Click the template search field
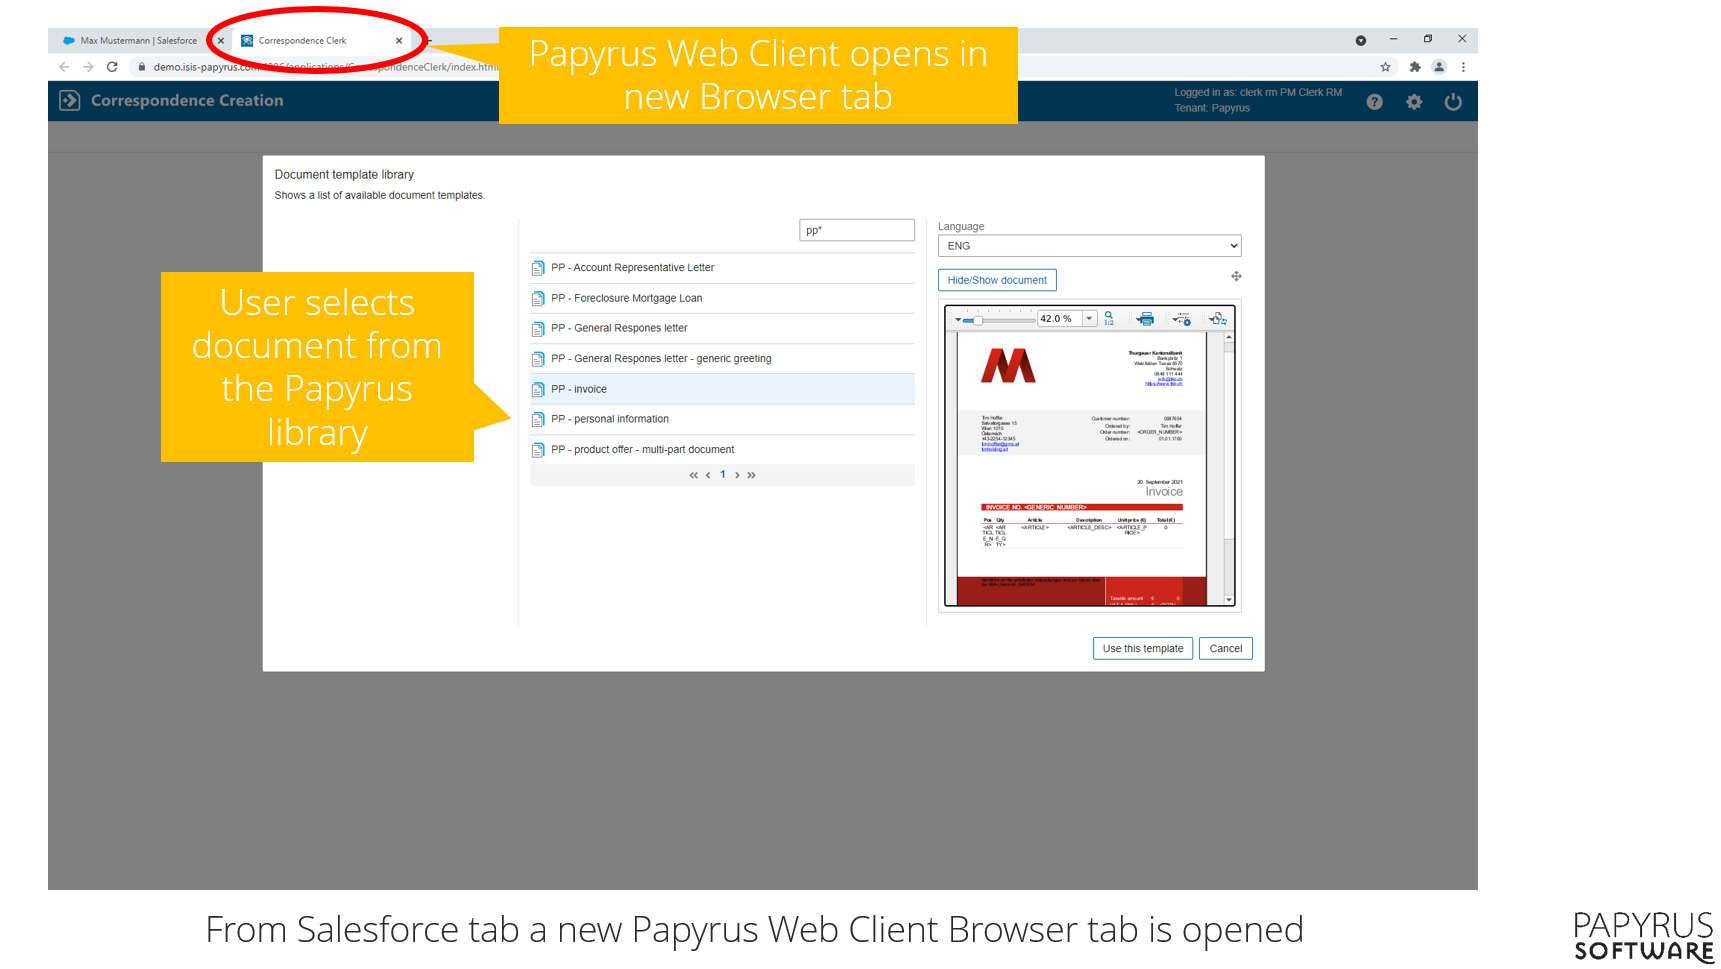Screen dimensions: 1721x969 pos(857,230)
